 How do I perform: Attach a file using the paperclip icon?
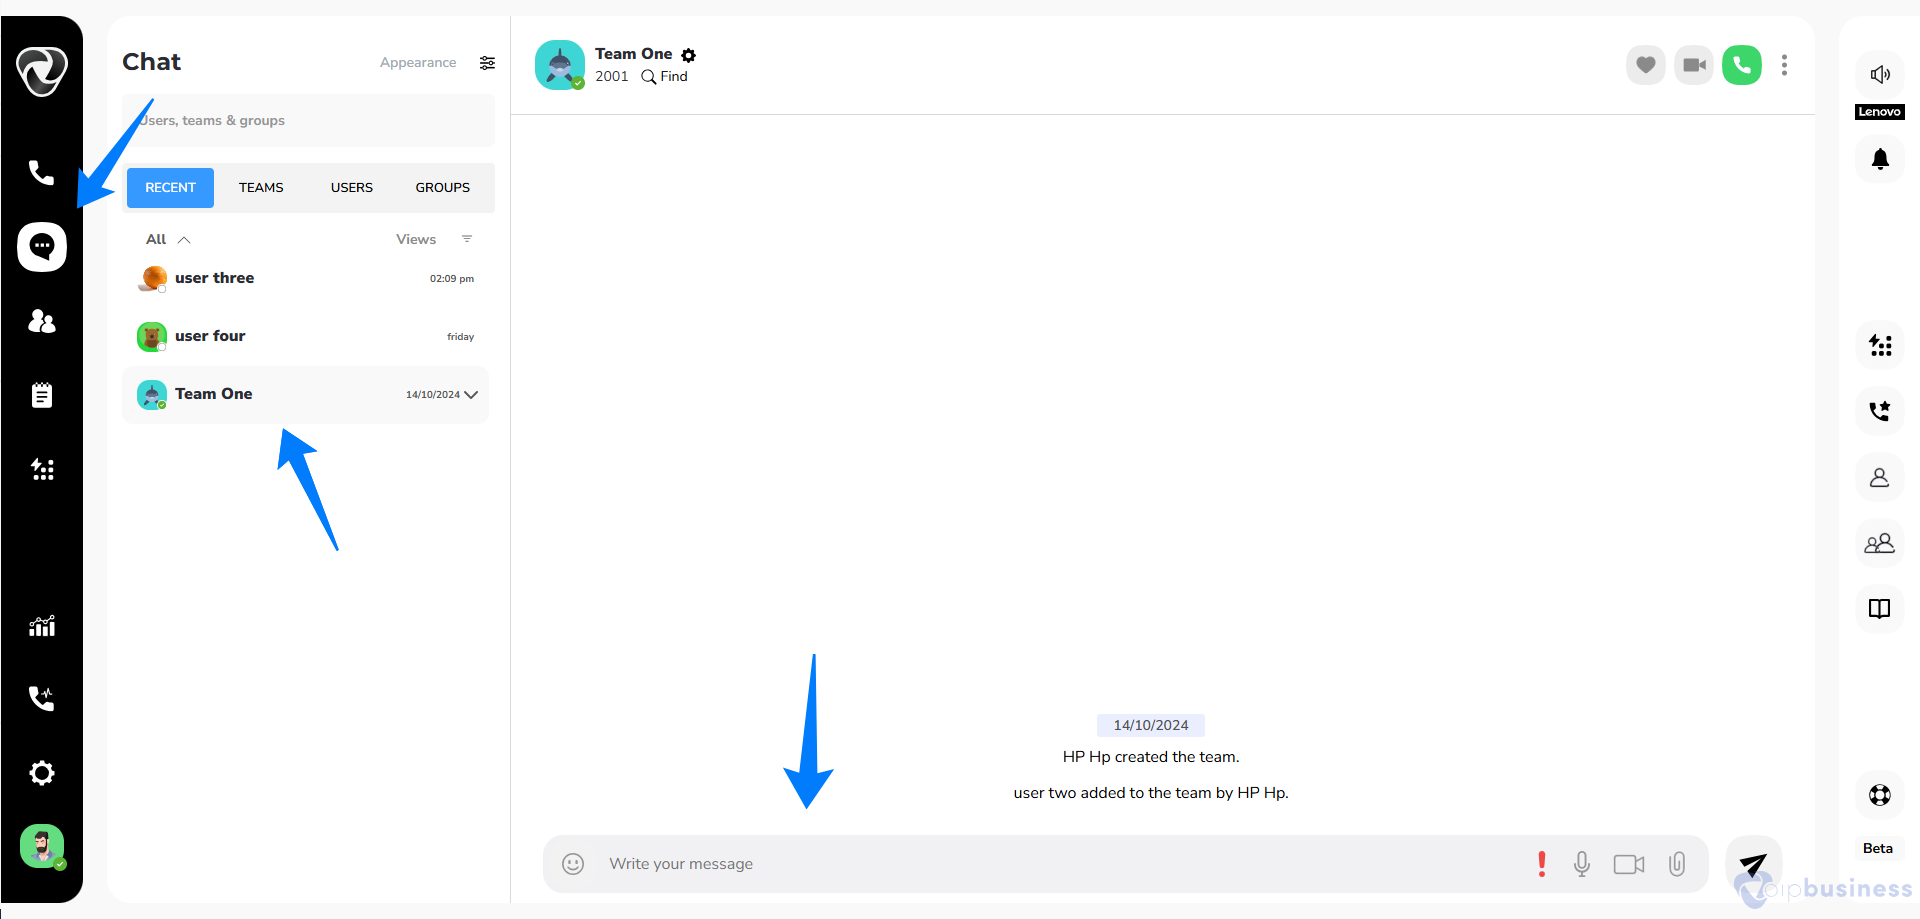[1677, 864]
